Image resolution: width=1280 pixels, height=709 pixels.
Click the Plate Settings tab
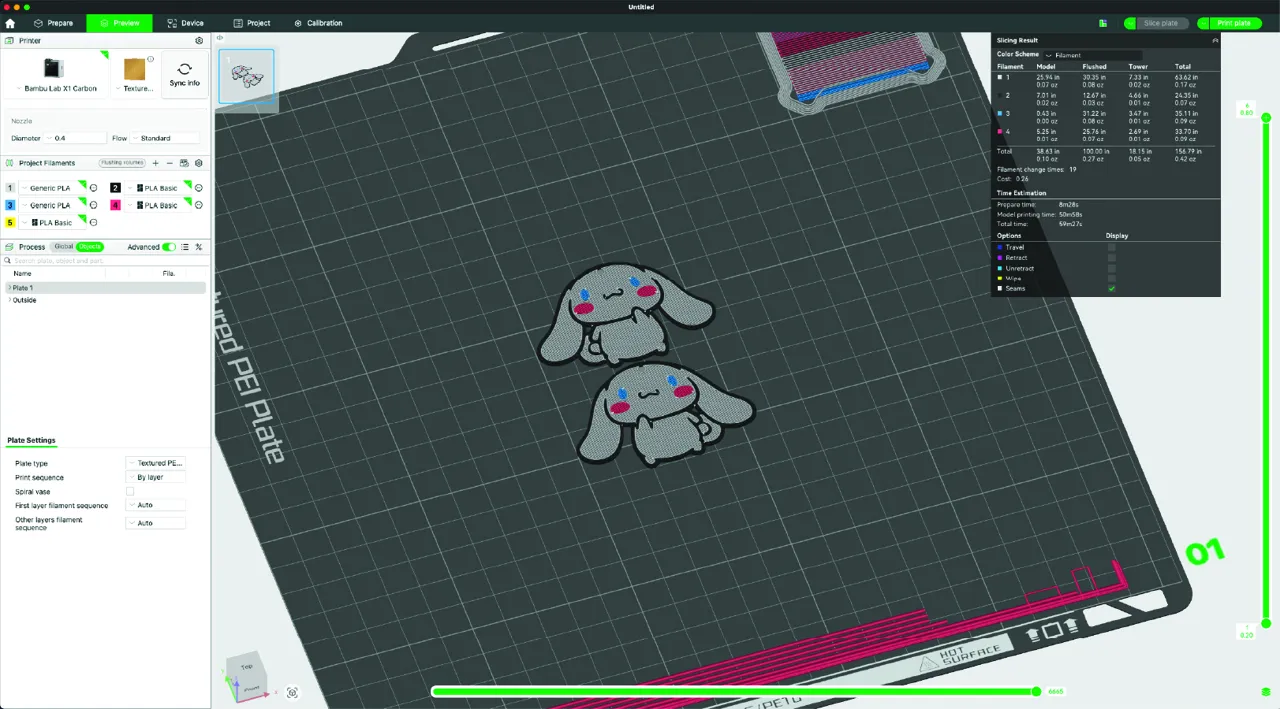pyautogui.click(x=31, y=440)
